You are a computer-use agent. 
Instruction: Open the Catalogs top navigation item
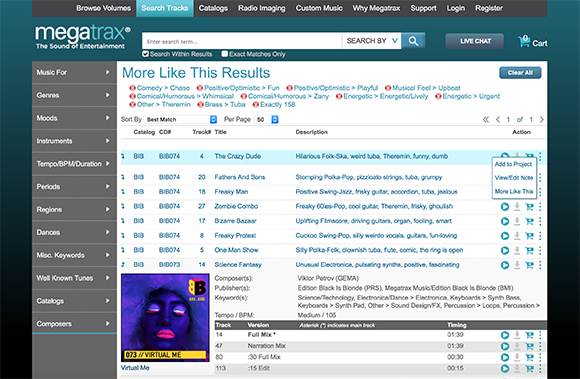pyautogui.click(x=213, y=8)
